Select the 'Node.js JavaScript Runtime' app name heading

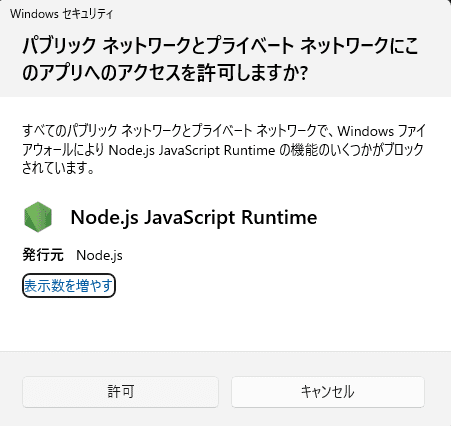click(194, 217)
